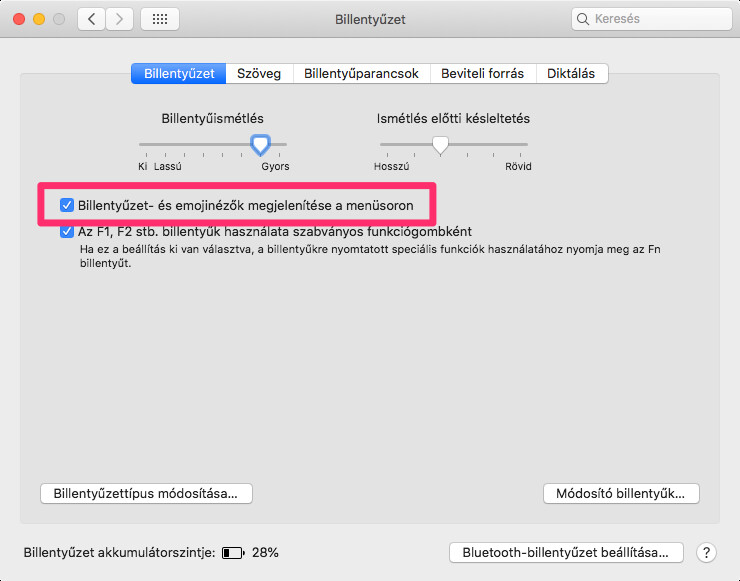Click the red close window button
The height and width of the screenshot is (581, 740).
click(19, 19)
